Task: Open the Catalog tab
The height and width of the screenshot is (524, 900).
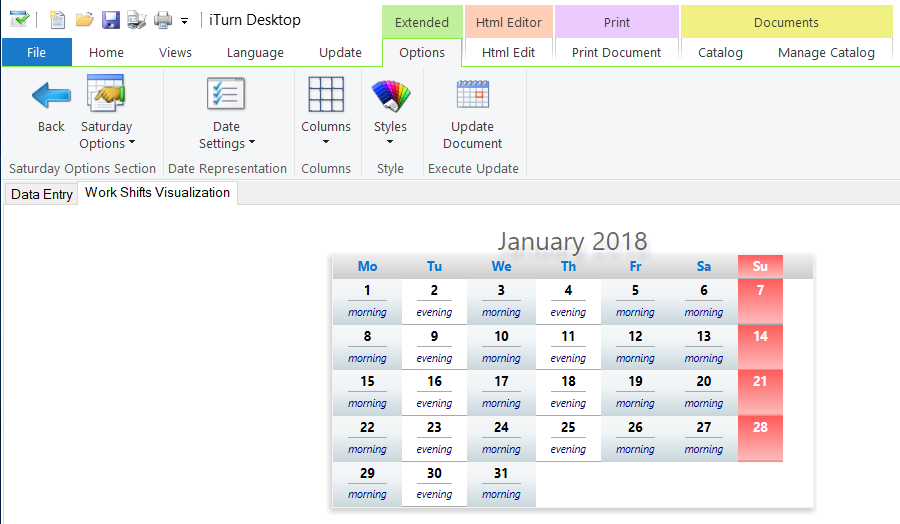Action: (720, 52)
